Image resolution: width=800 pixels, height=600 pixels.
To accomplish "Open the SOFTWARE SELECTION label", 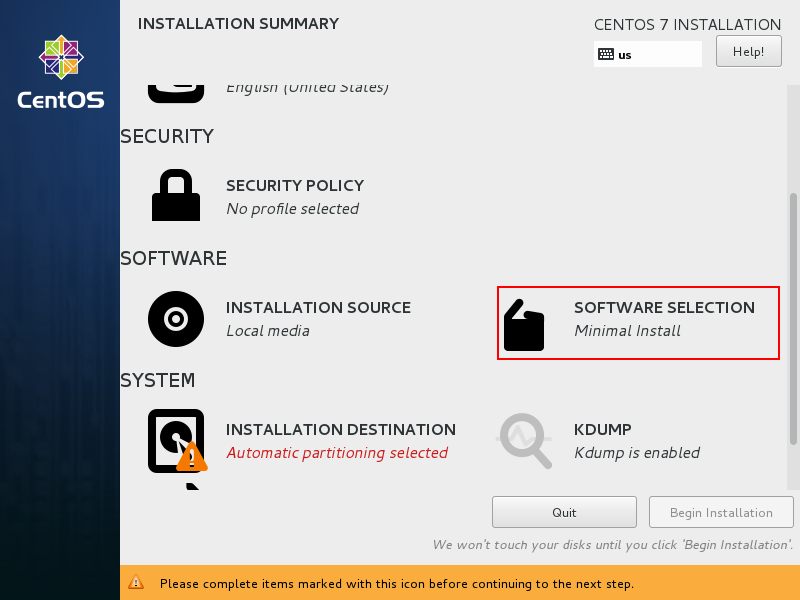I will point(664,308).
